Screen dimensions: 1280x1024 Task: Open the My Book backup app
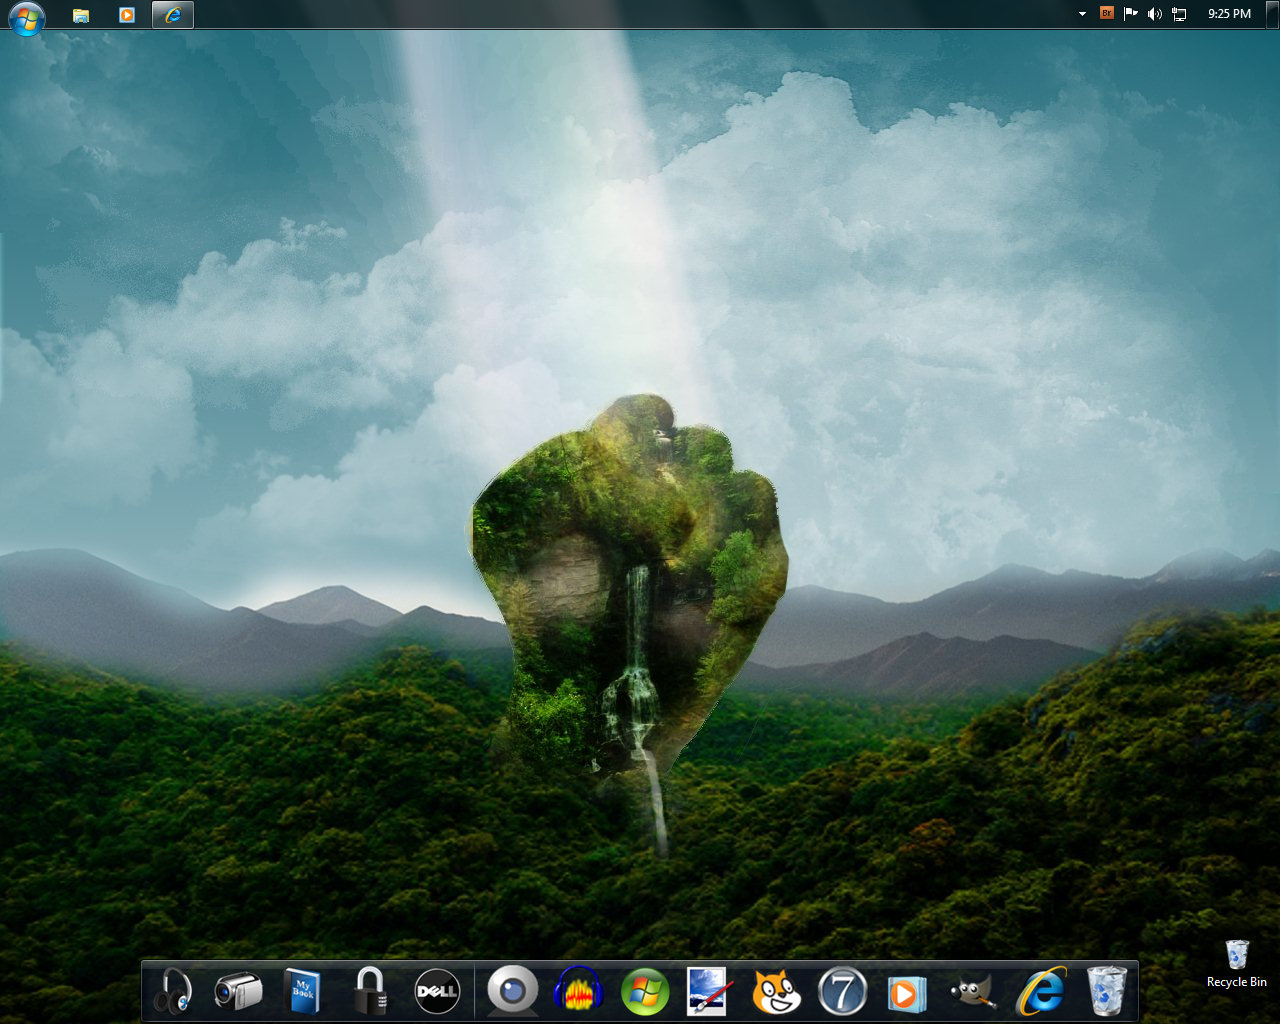click(304, 990)
